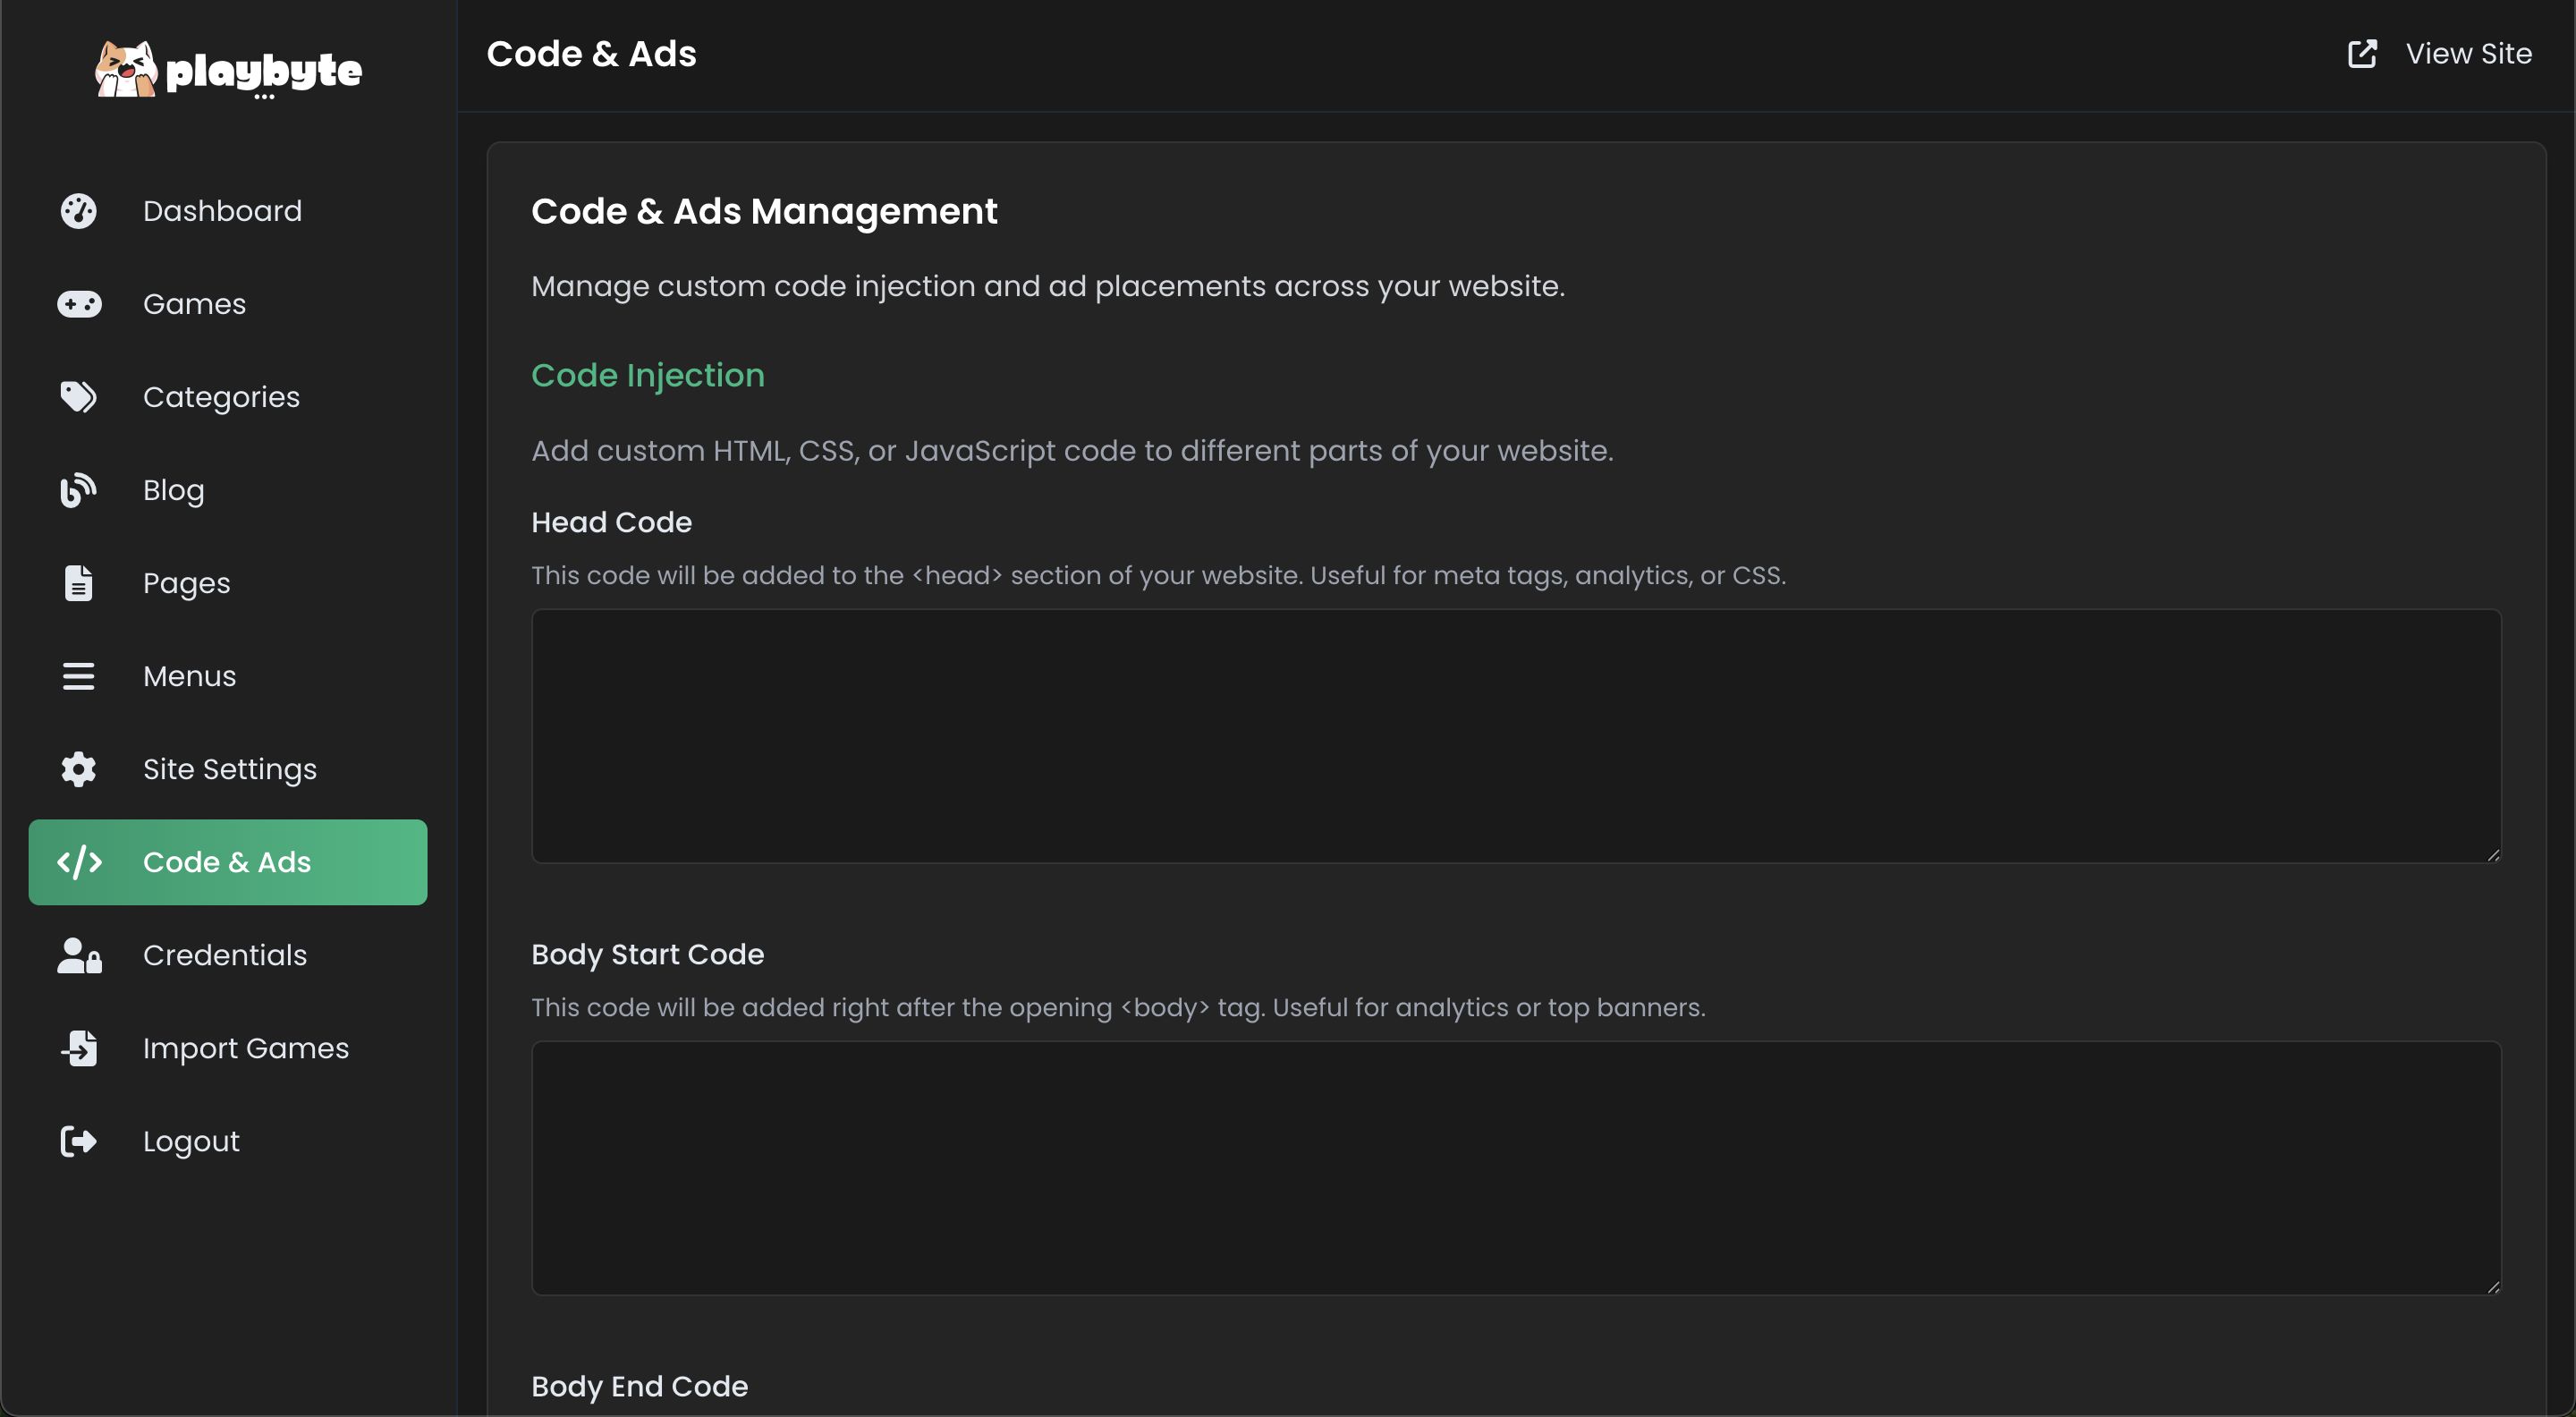Viewport: 2576px width, 1417px height.
Task: Click the Categories tags icon
Action: click(x=78, y=397)
